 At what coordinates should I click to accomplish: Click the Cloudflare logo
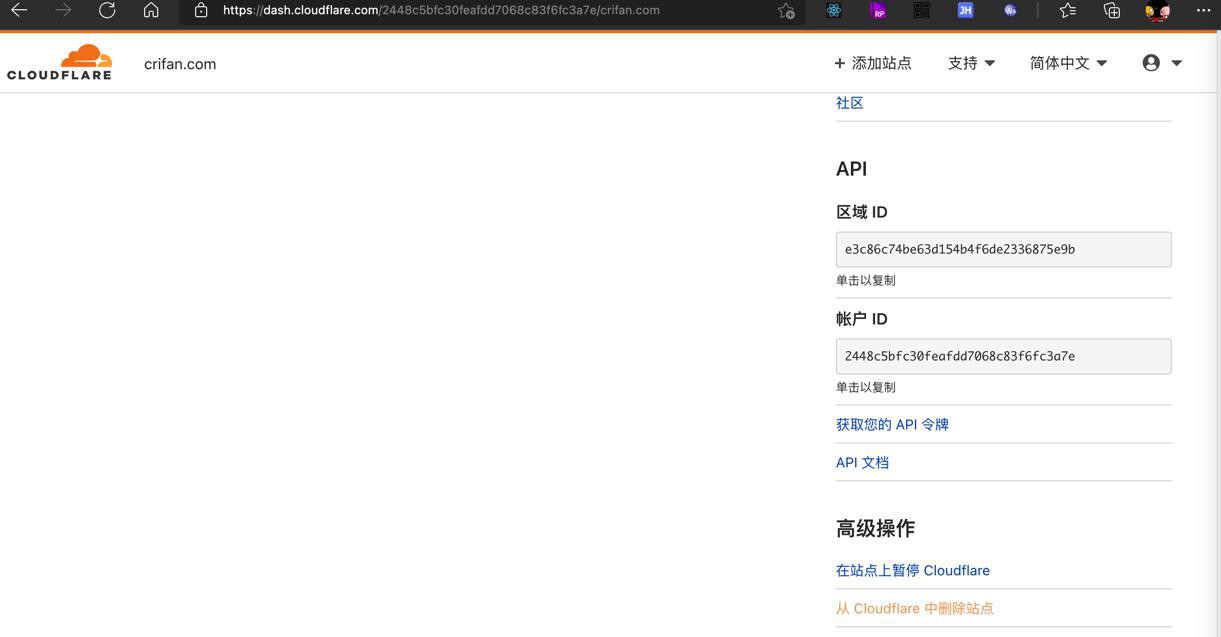59,62
